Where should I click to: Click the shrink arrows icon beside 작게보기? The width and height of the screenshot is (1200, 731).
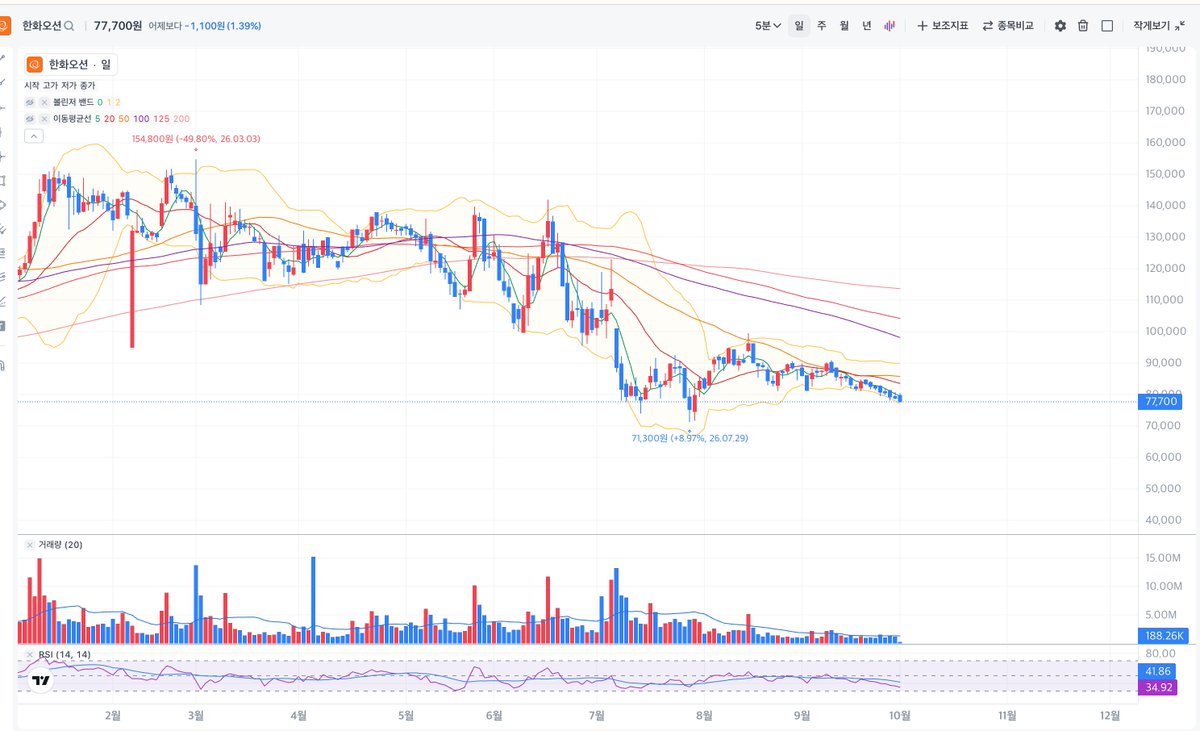click(x=1181, y=25)
